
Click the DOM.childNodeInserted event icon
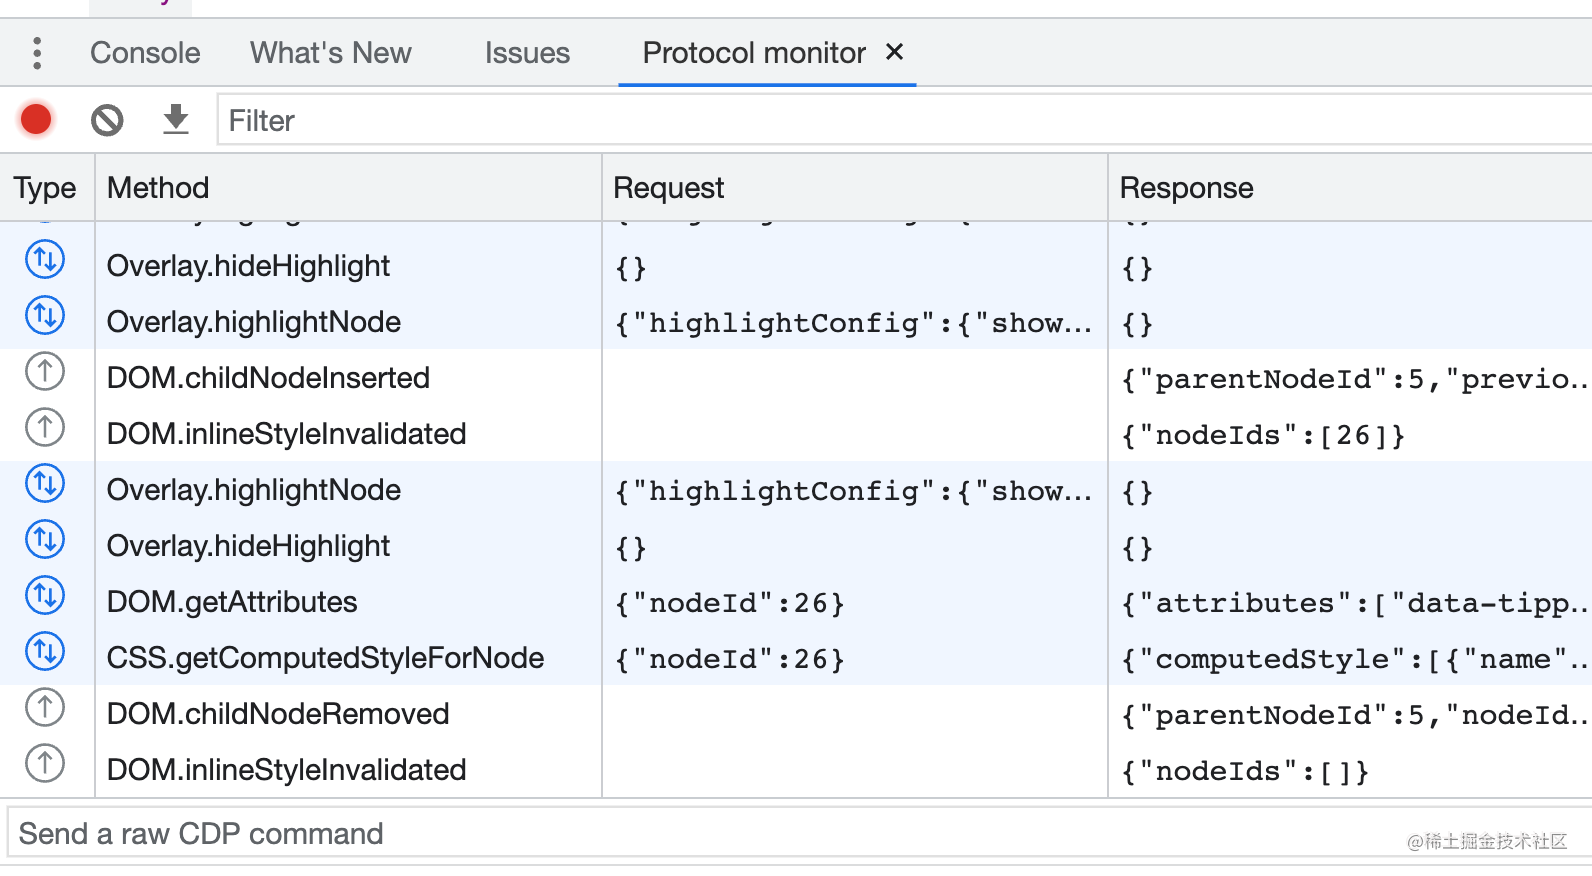coord(45,372)
